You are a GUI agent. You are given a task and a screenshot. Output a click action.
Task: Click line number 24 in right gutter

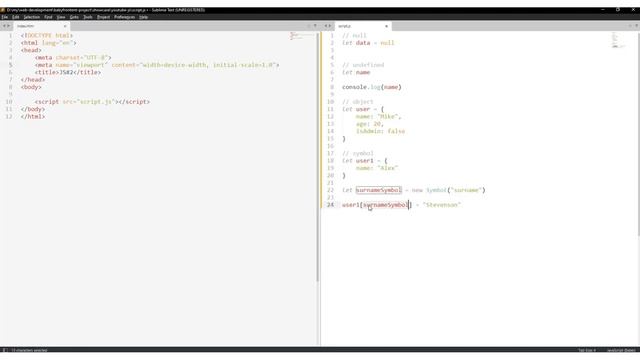tap(330, 204)
